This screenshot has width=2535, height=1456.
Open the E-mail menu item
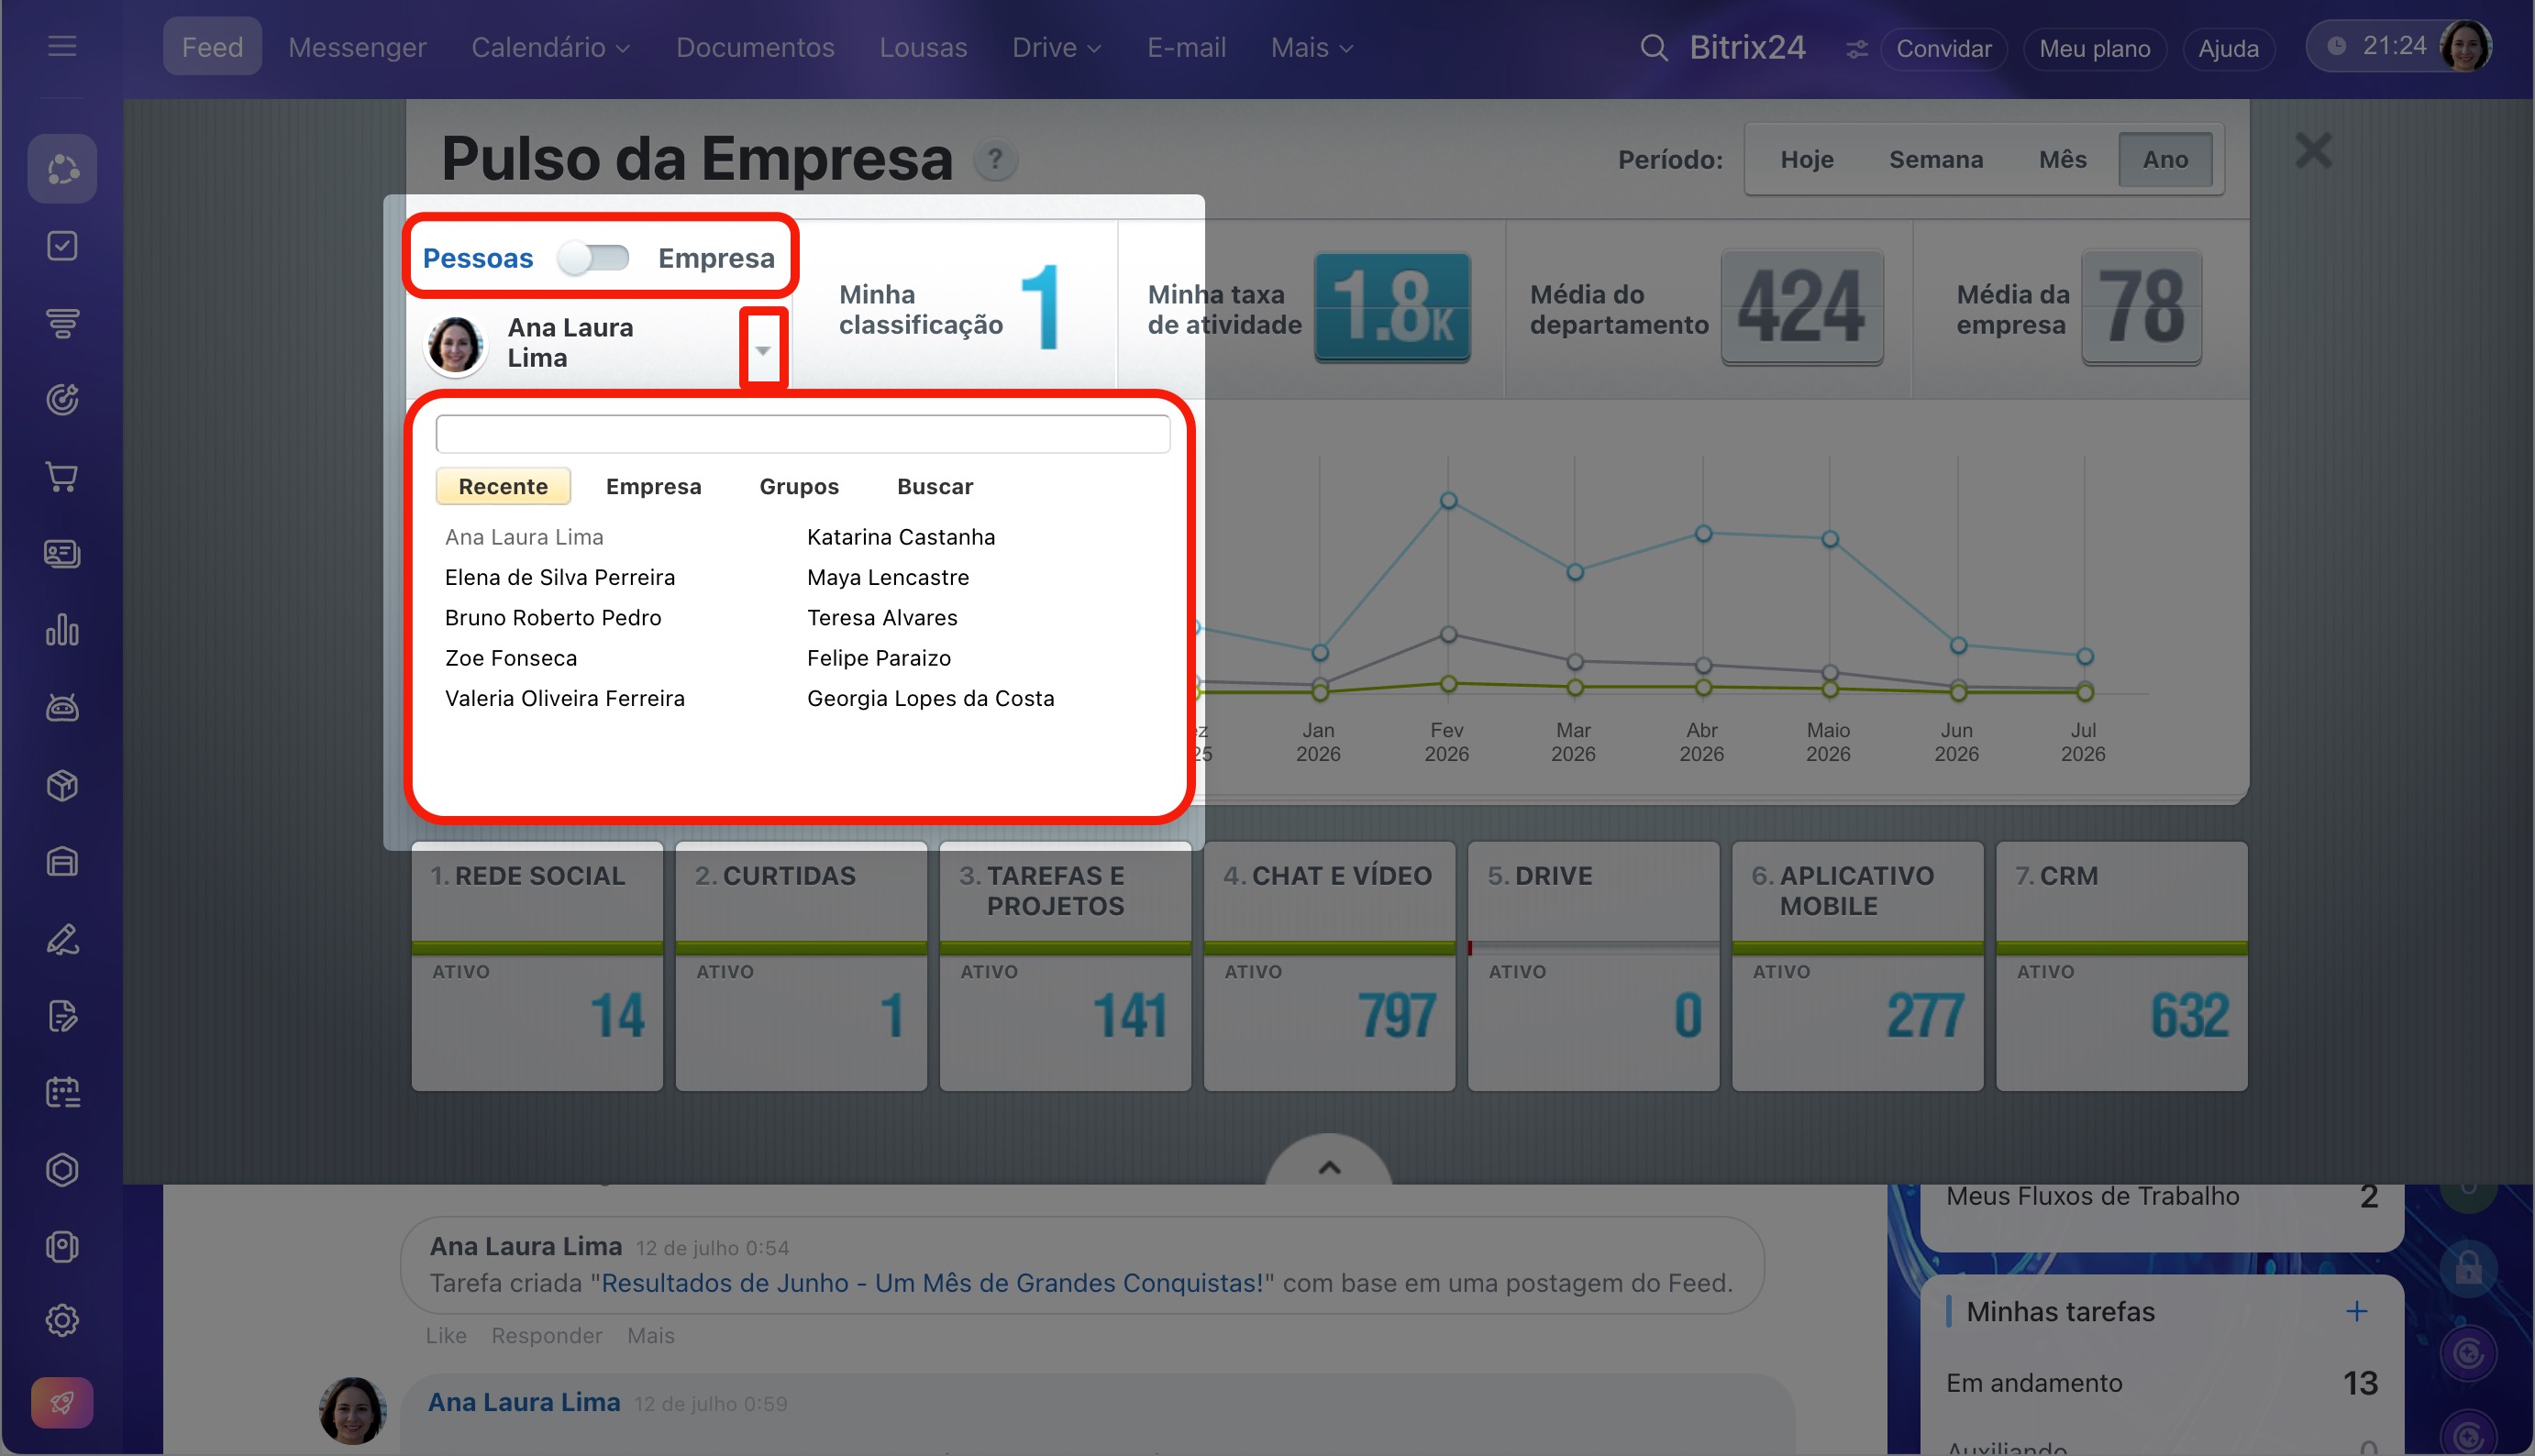click(x=1186, y=47)
